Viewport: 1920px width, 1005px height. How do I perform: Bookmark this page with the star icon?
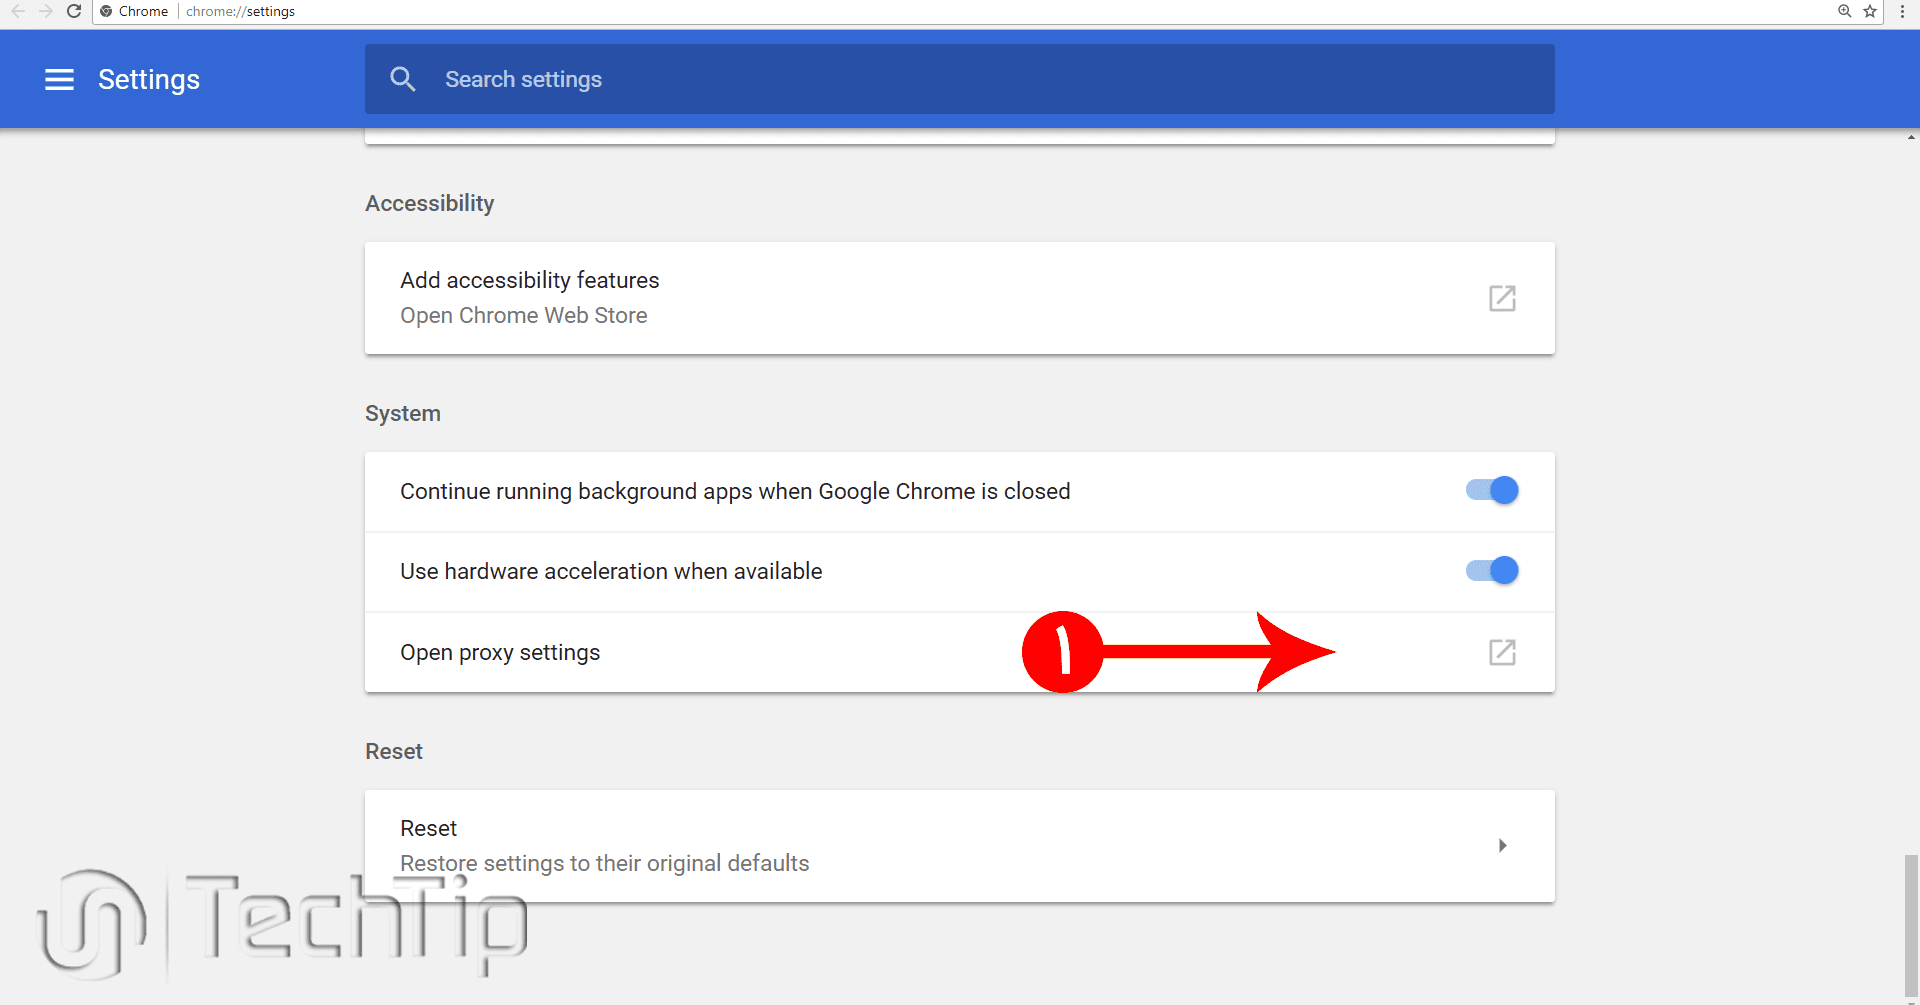pyautogui.click(x=1870, y=11)
